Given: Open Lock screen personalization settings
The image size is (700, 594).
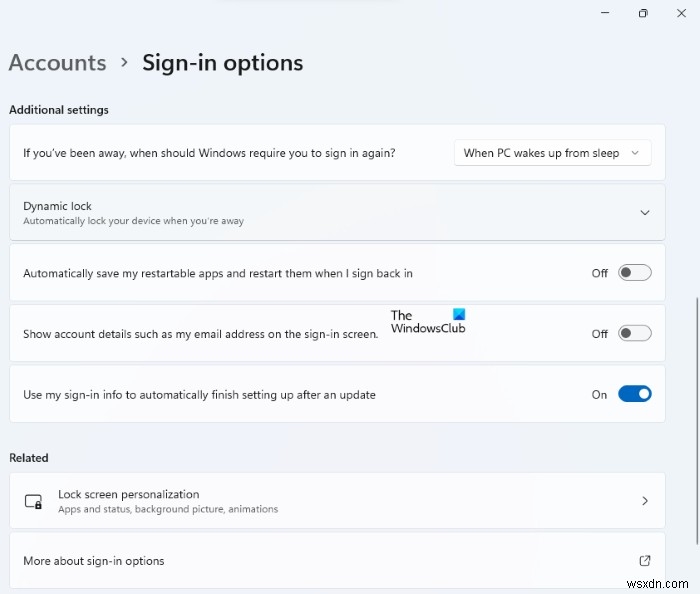Looking at the screenshot, I should tap(337, 501).
